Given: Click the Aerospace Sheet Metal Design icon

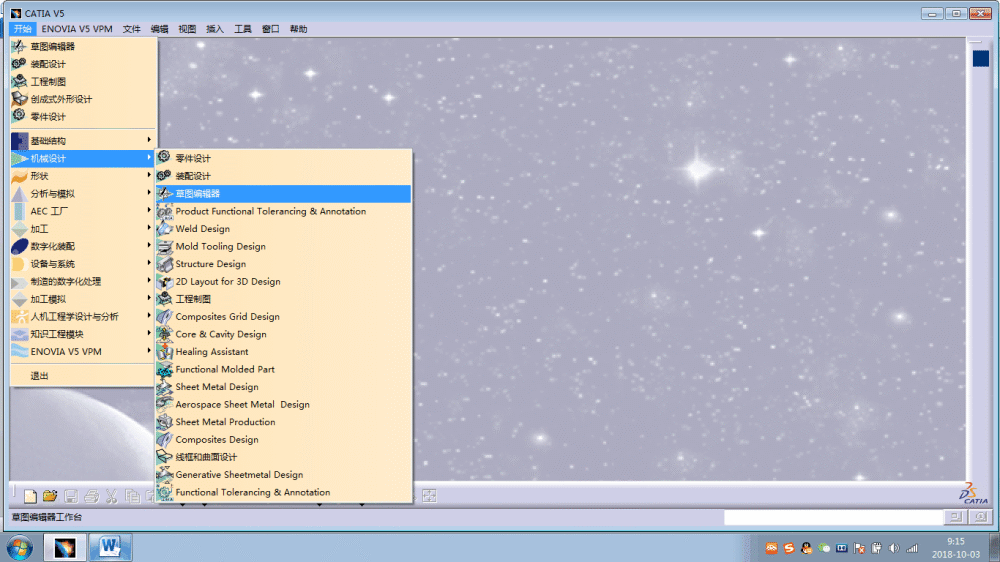Looking at the screenshot, I should [165, 404].
